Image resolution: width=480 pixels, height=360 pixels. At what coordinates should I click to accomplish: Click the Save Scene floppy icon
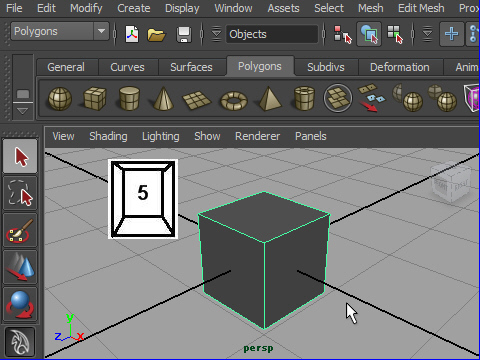[184, 35]
